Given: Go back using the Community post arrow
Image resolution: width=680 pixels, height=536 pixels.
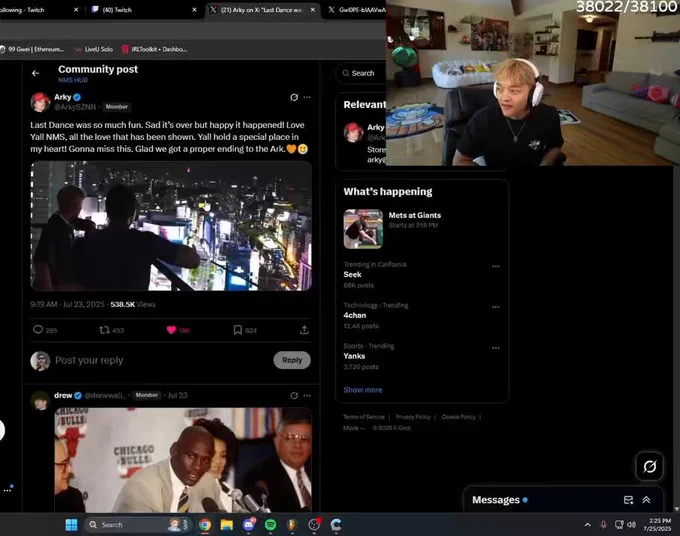Looking at the screenshot, I should point(36,73).
